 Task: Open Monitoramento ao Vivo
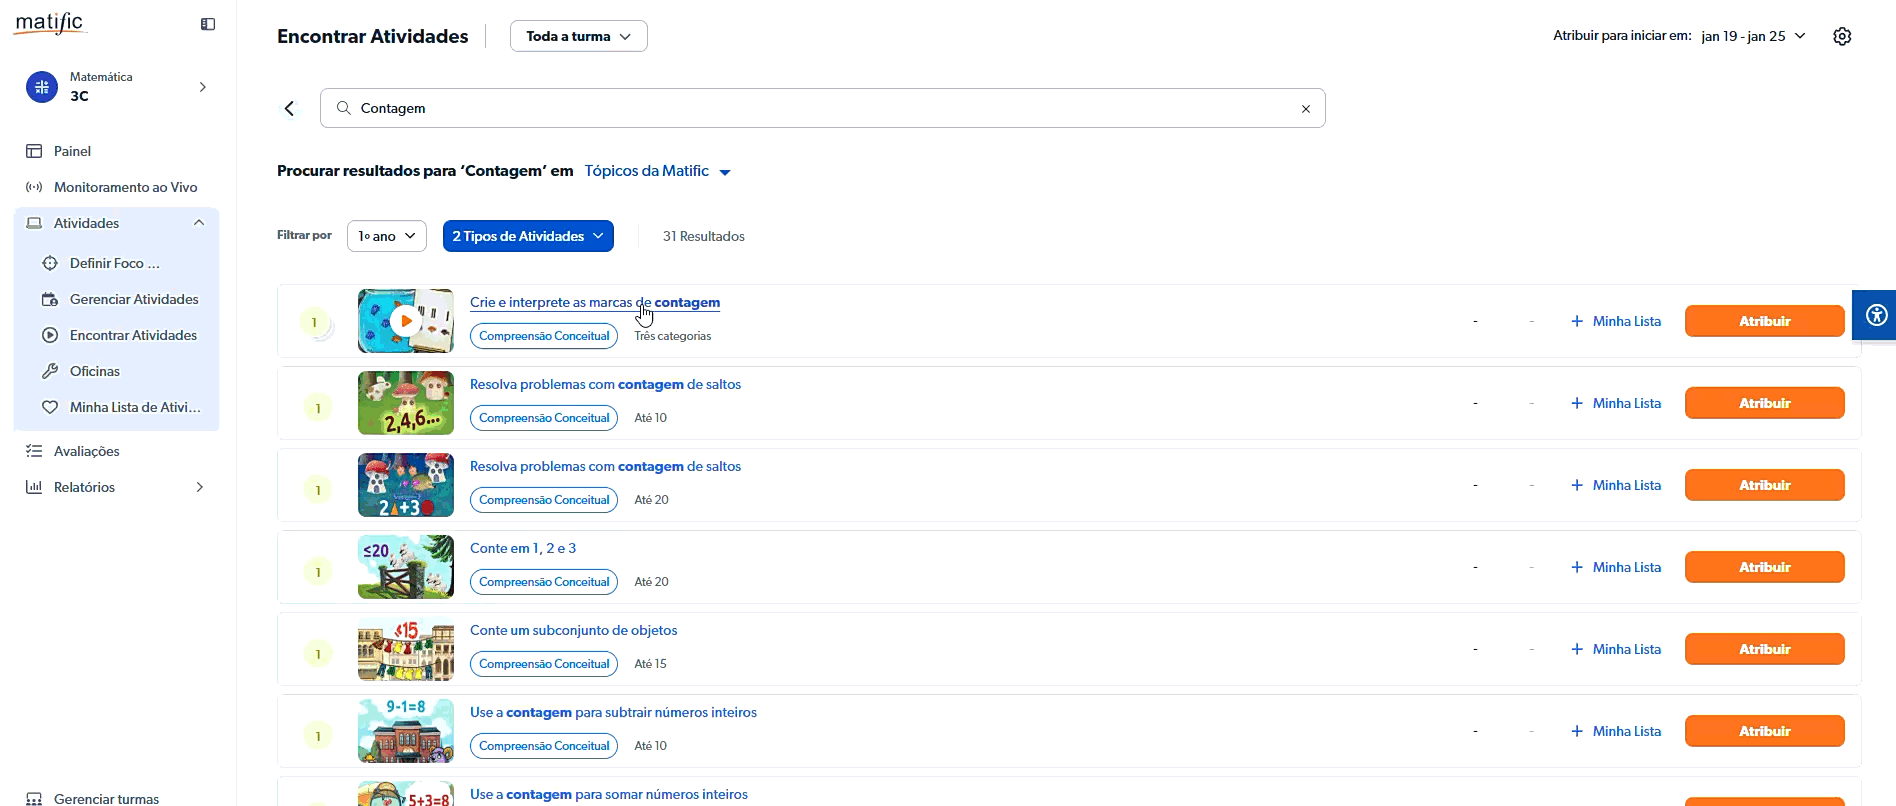(x=125, y=187)
